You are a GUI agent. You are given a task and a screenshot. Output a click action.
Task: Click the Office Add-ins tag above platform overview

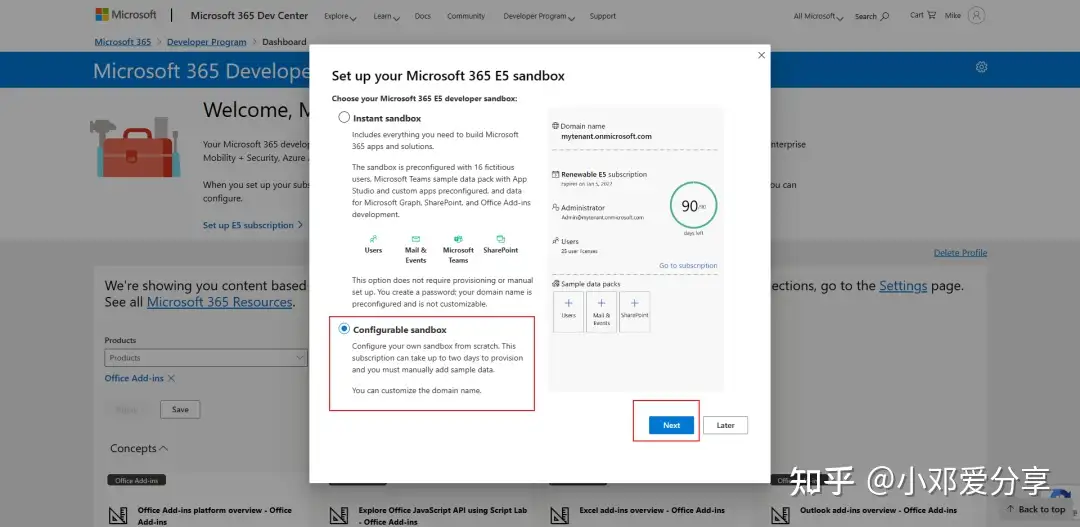136,480
